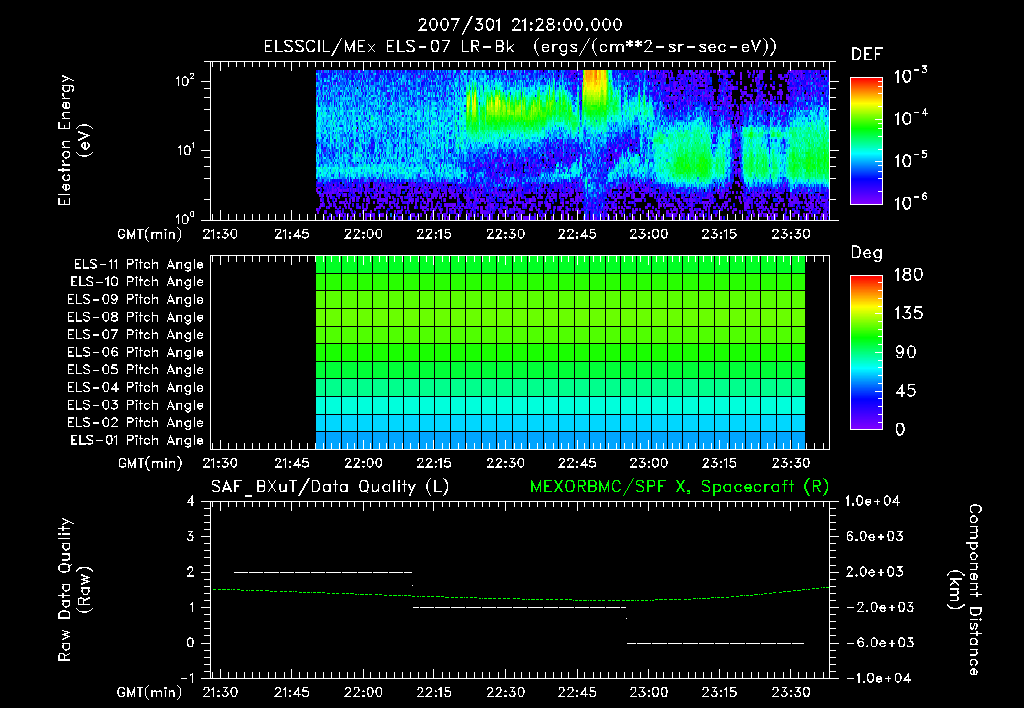The image size is (1024, 708).
Task: Click the 90 value on the Deg scale
Action: point(906,353)
